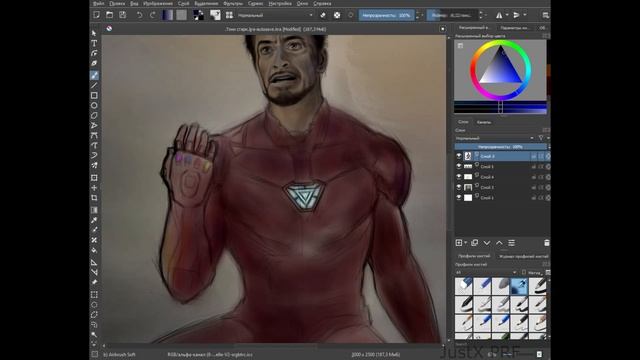Select the Calligraphy tool

(94, 63)
